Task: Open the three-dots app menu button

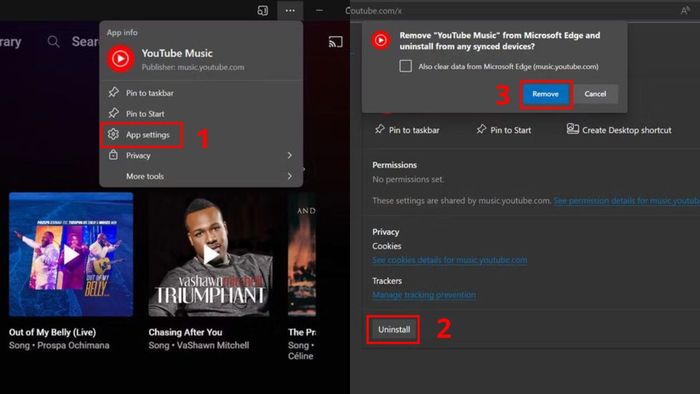Action: point(290,10)
